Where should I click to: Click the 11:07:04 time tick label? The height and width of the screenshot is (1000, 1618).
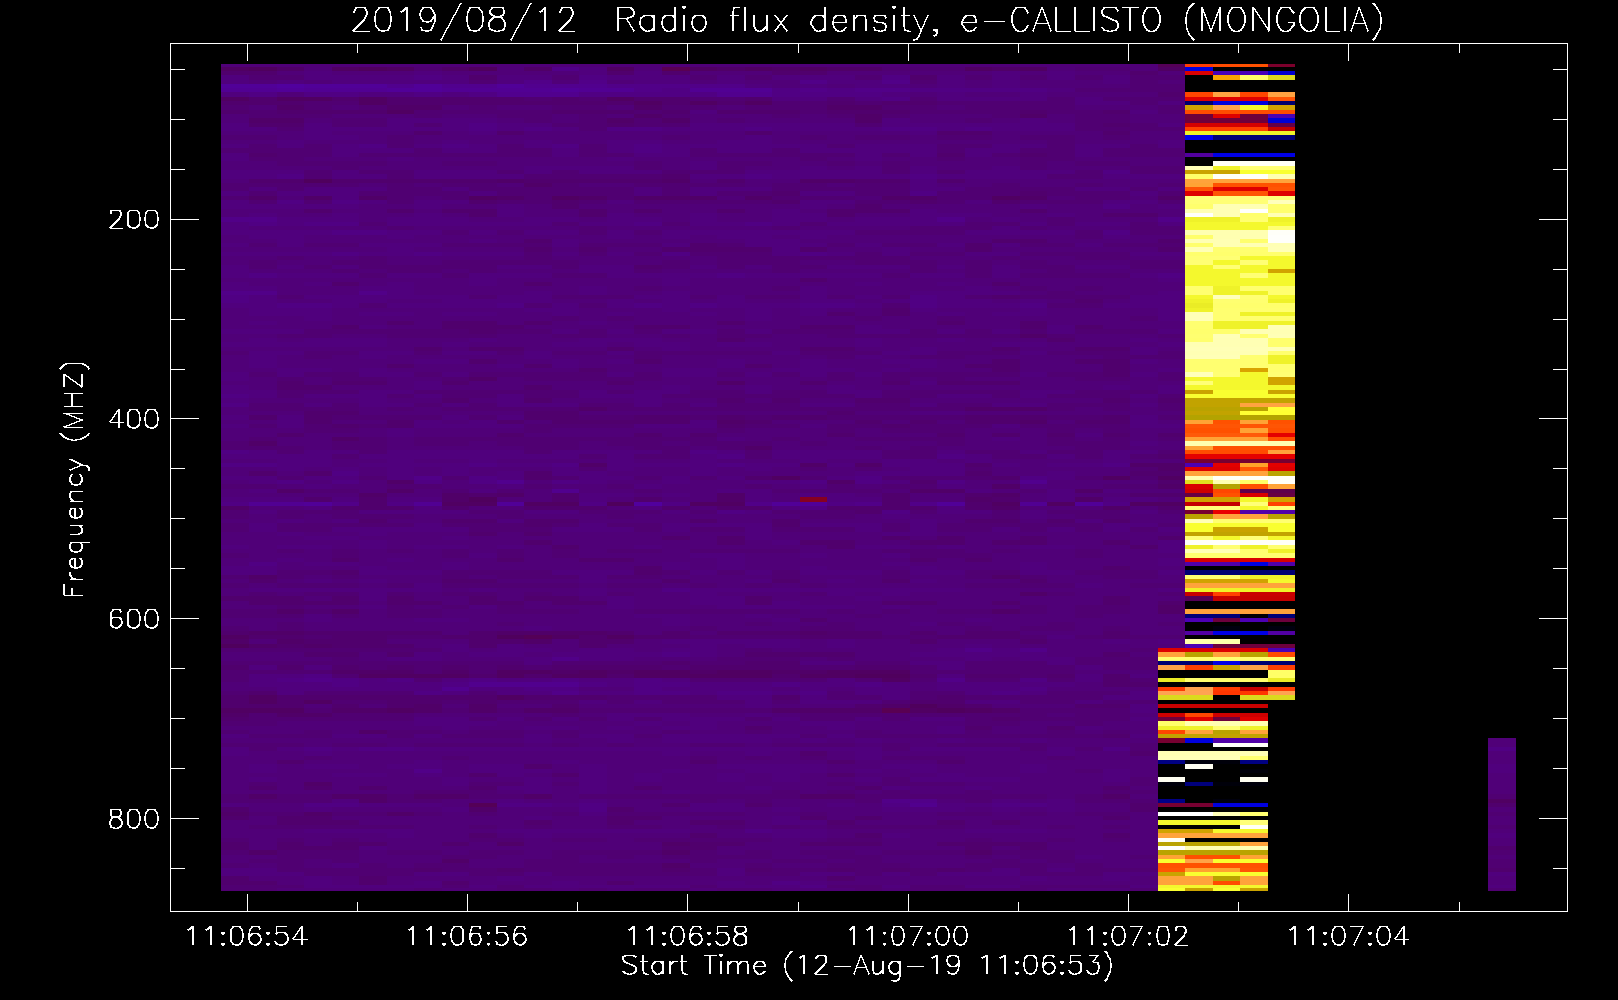tap(1349, 937)
